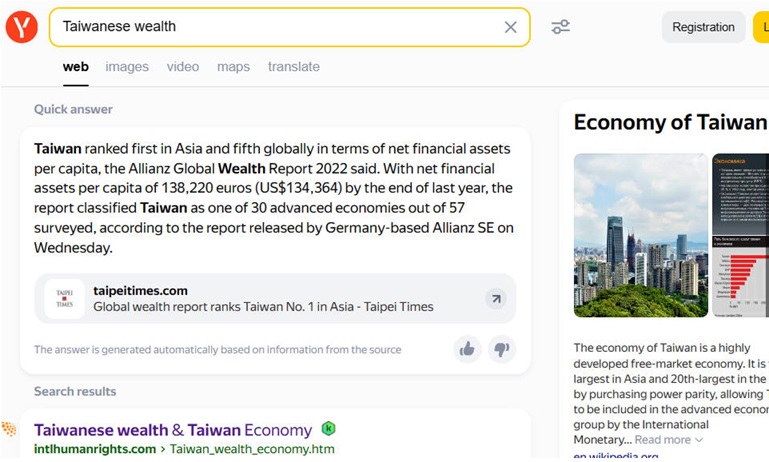This screenshot has height=462, width=769.
Task: Open the Taipei skyline thumbnail image
Action: pyautogui.click(x=640, y=235)
